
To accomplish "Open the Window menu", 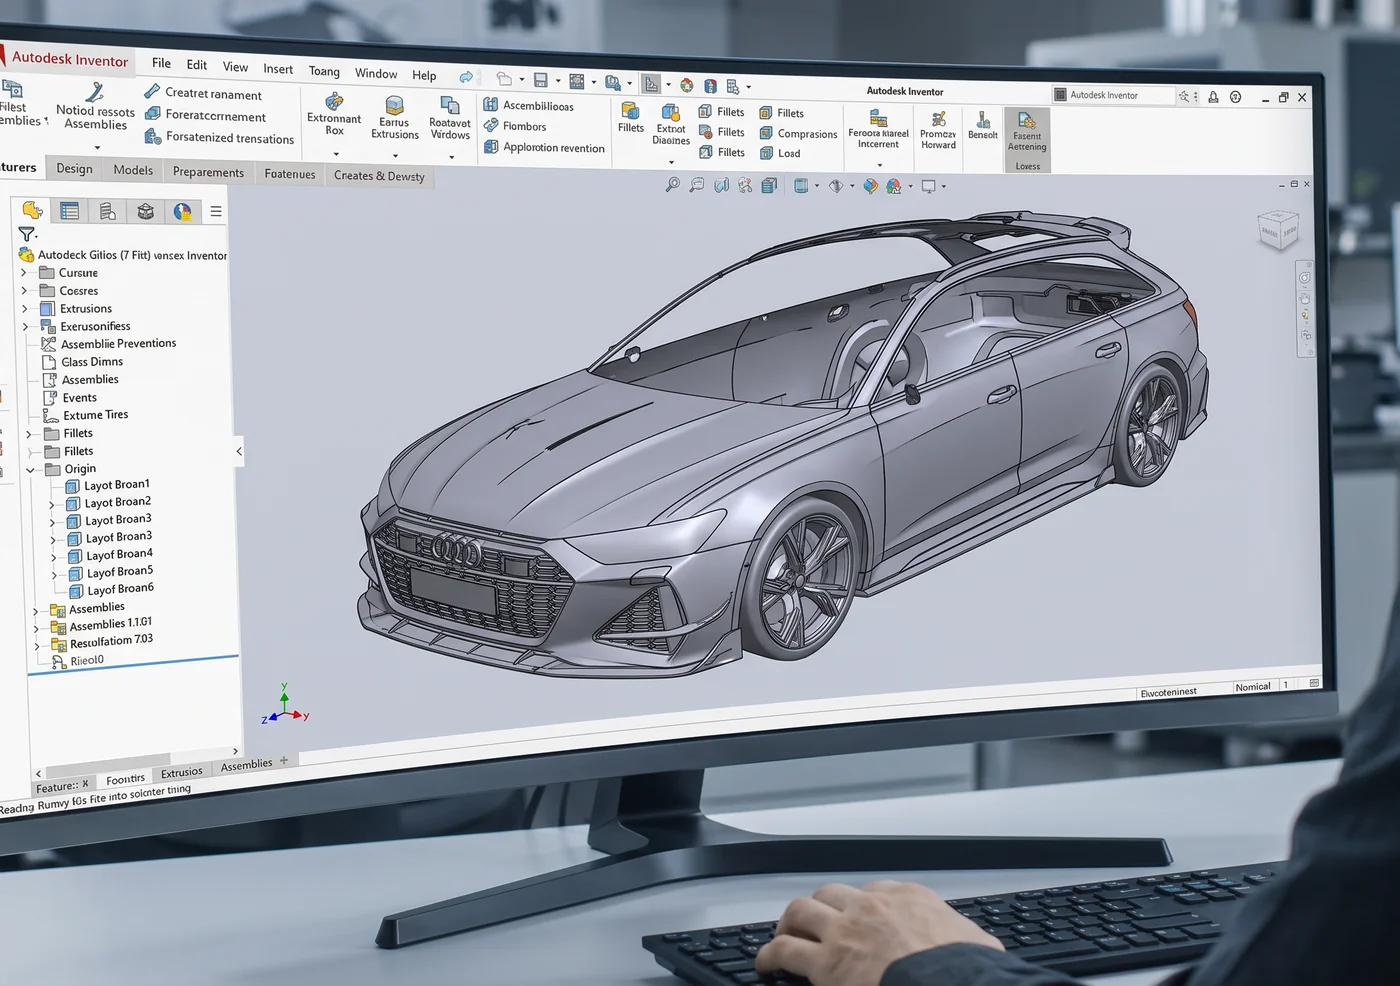I will pos(376,73).
